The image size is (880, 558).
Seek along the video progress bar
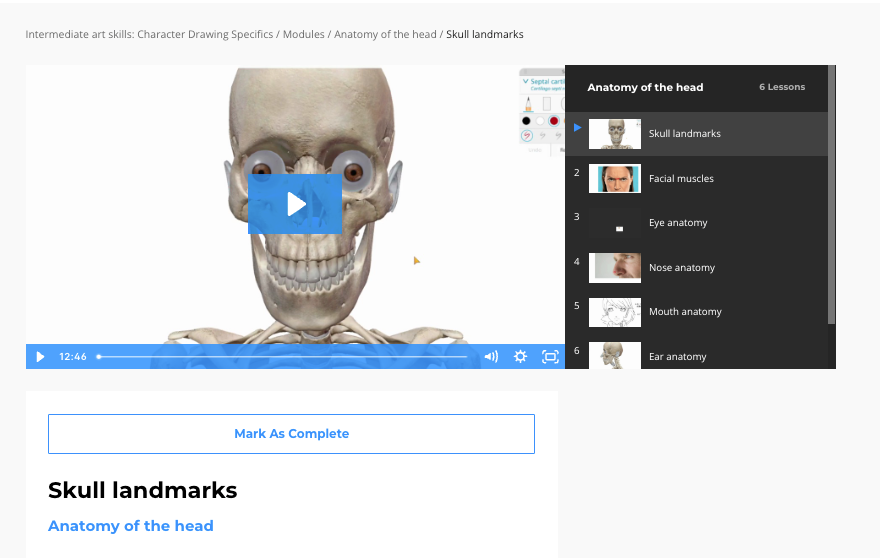pos(282,356)
